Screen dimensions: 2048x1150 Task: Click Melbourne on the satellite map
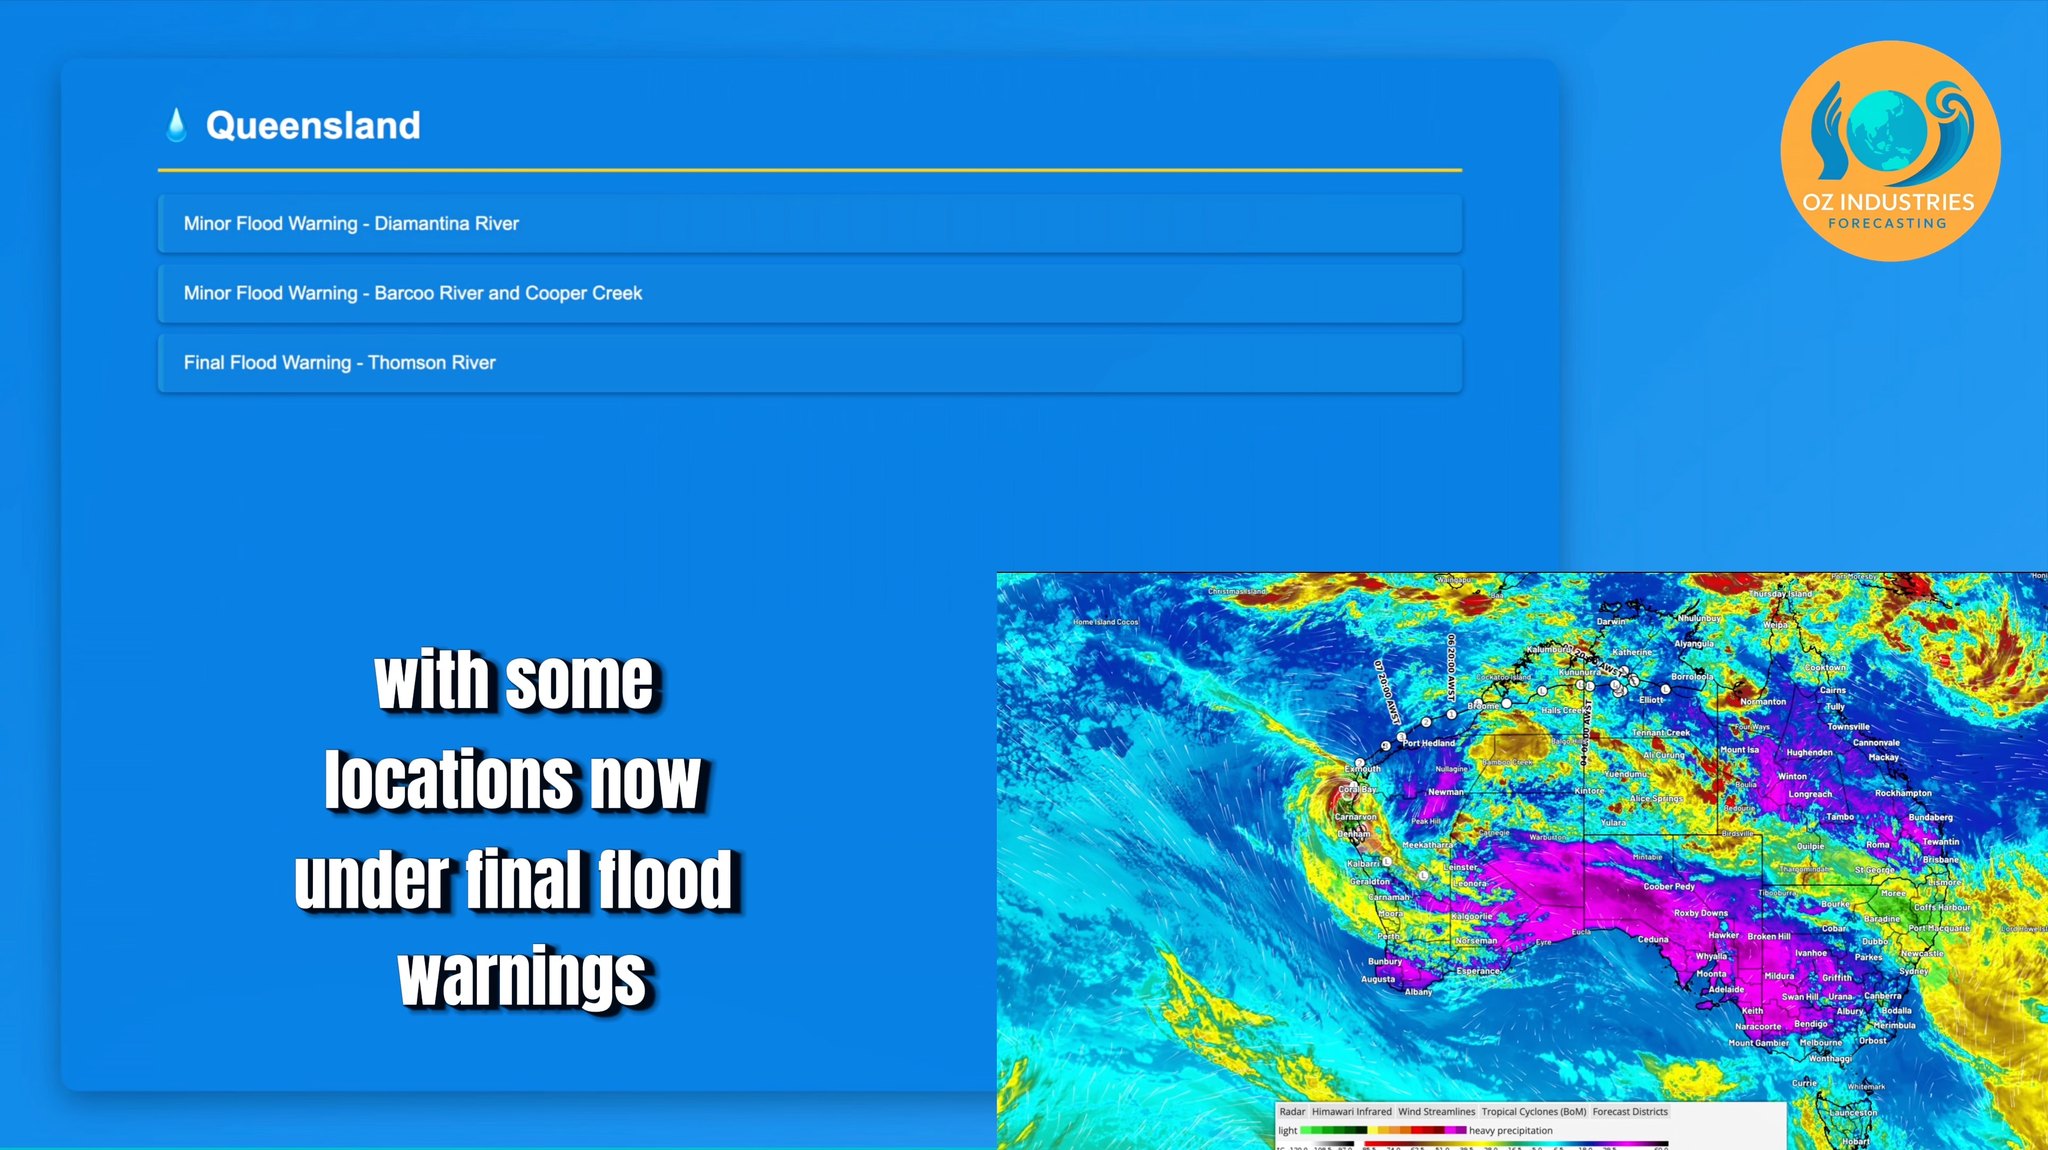coord(1820,1042)
